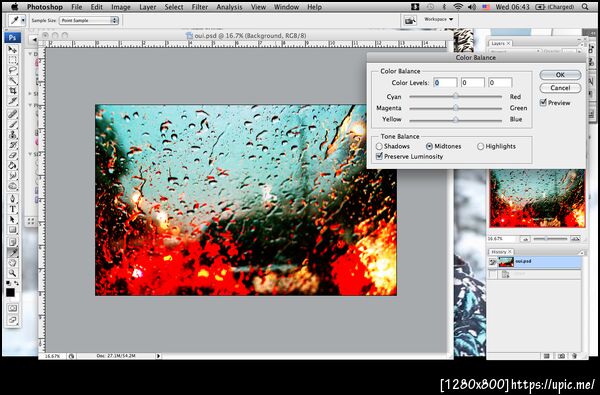Click the third Color Levels field
Viewport: 600px width, 395px height.
(500, 82)
